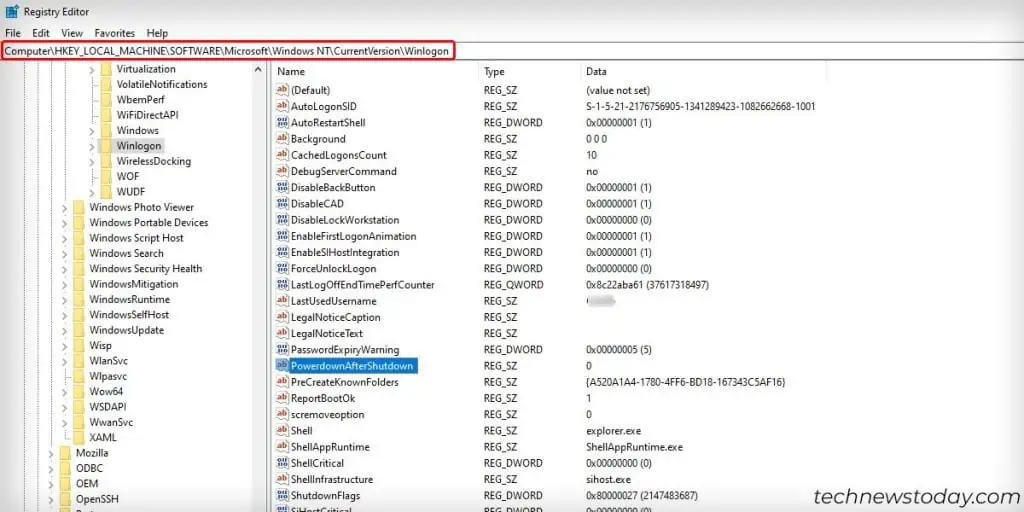
Task: Click the registry path address bar
Action: [x=512, y=51]
